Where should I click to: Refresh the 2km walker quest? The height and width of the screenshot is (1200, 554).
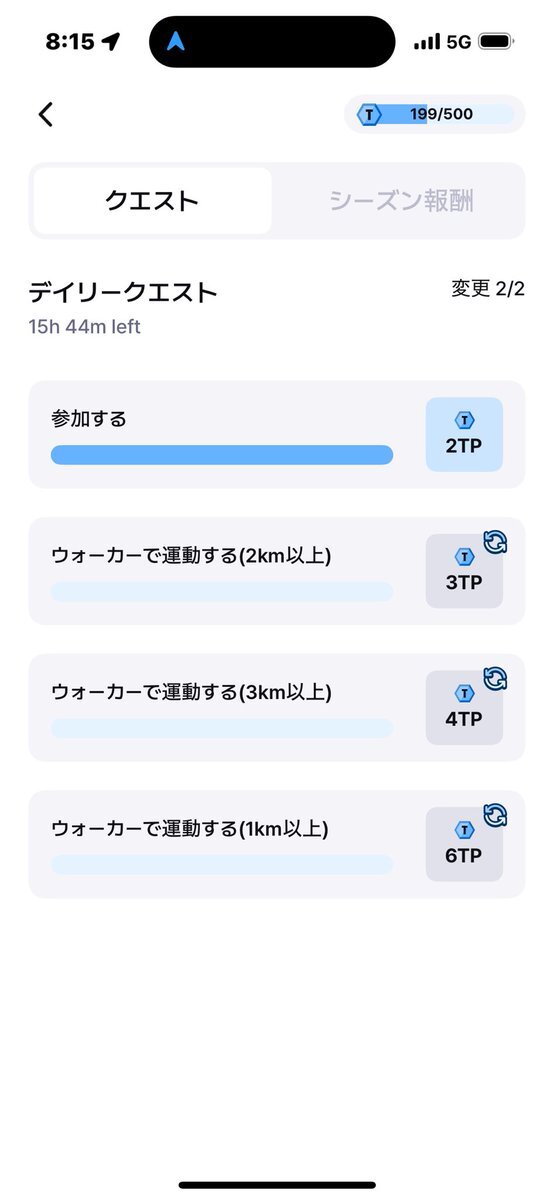[495, 542]
